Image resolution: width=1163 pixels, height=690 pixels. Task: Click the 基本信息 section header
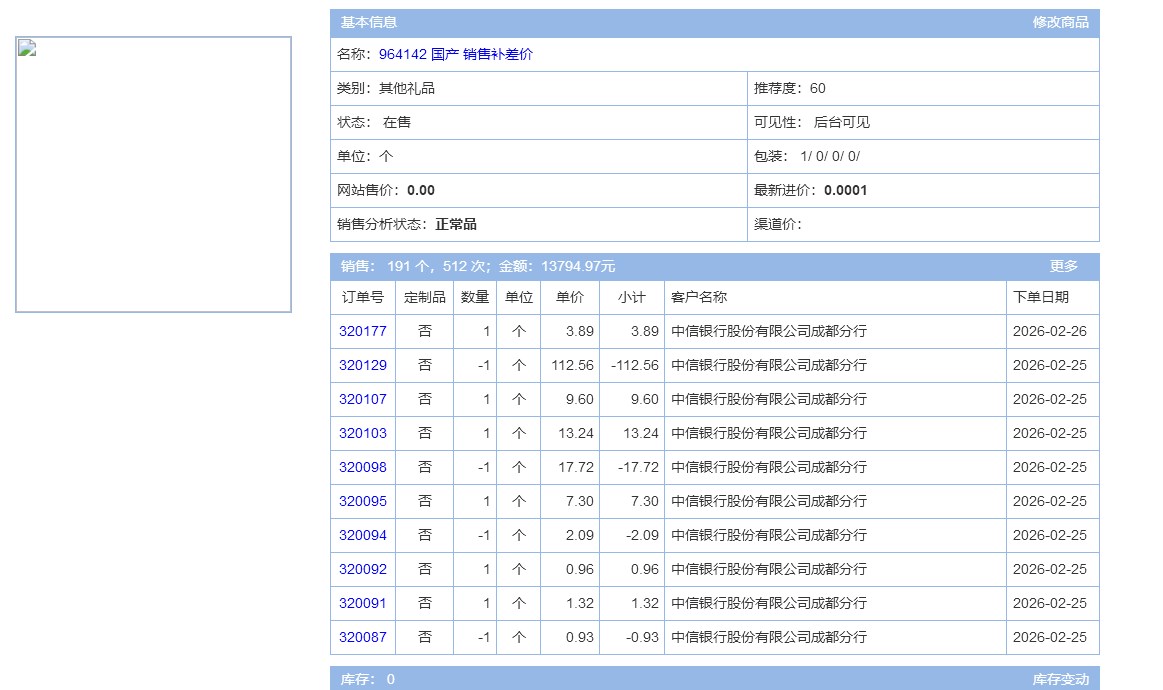coord(368,22)
